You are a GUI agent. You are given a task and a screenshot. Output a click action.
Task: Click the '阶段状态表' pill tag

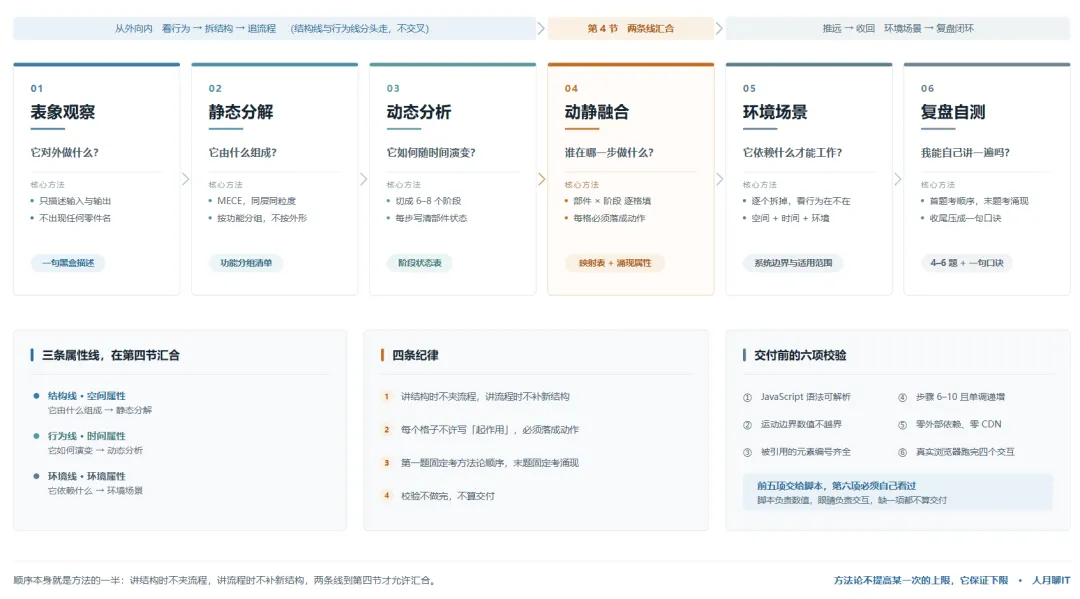click(419, 263)
